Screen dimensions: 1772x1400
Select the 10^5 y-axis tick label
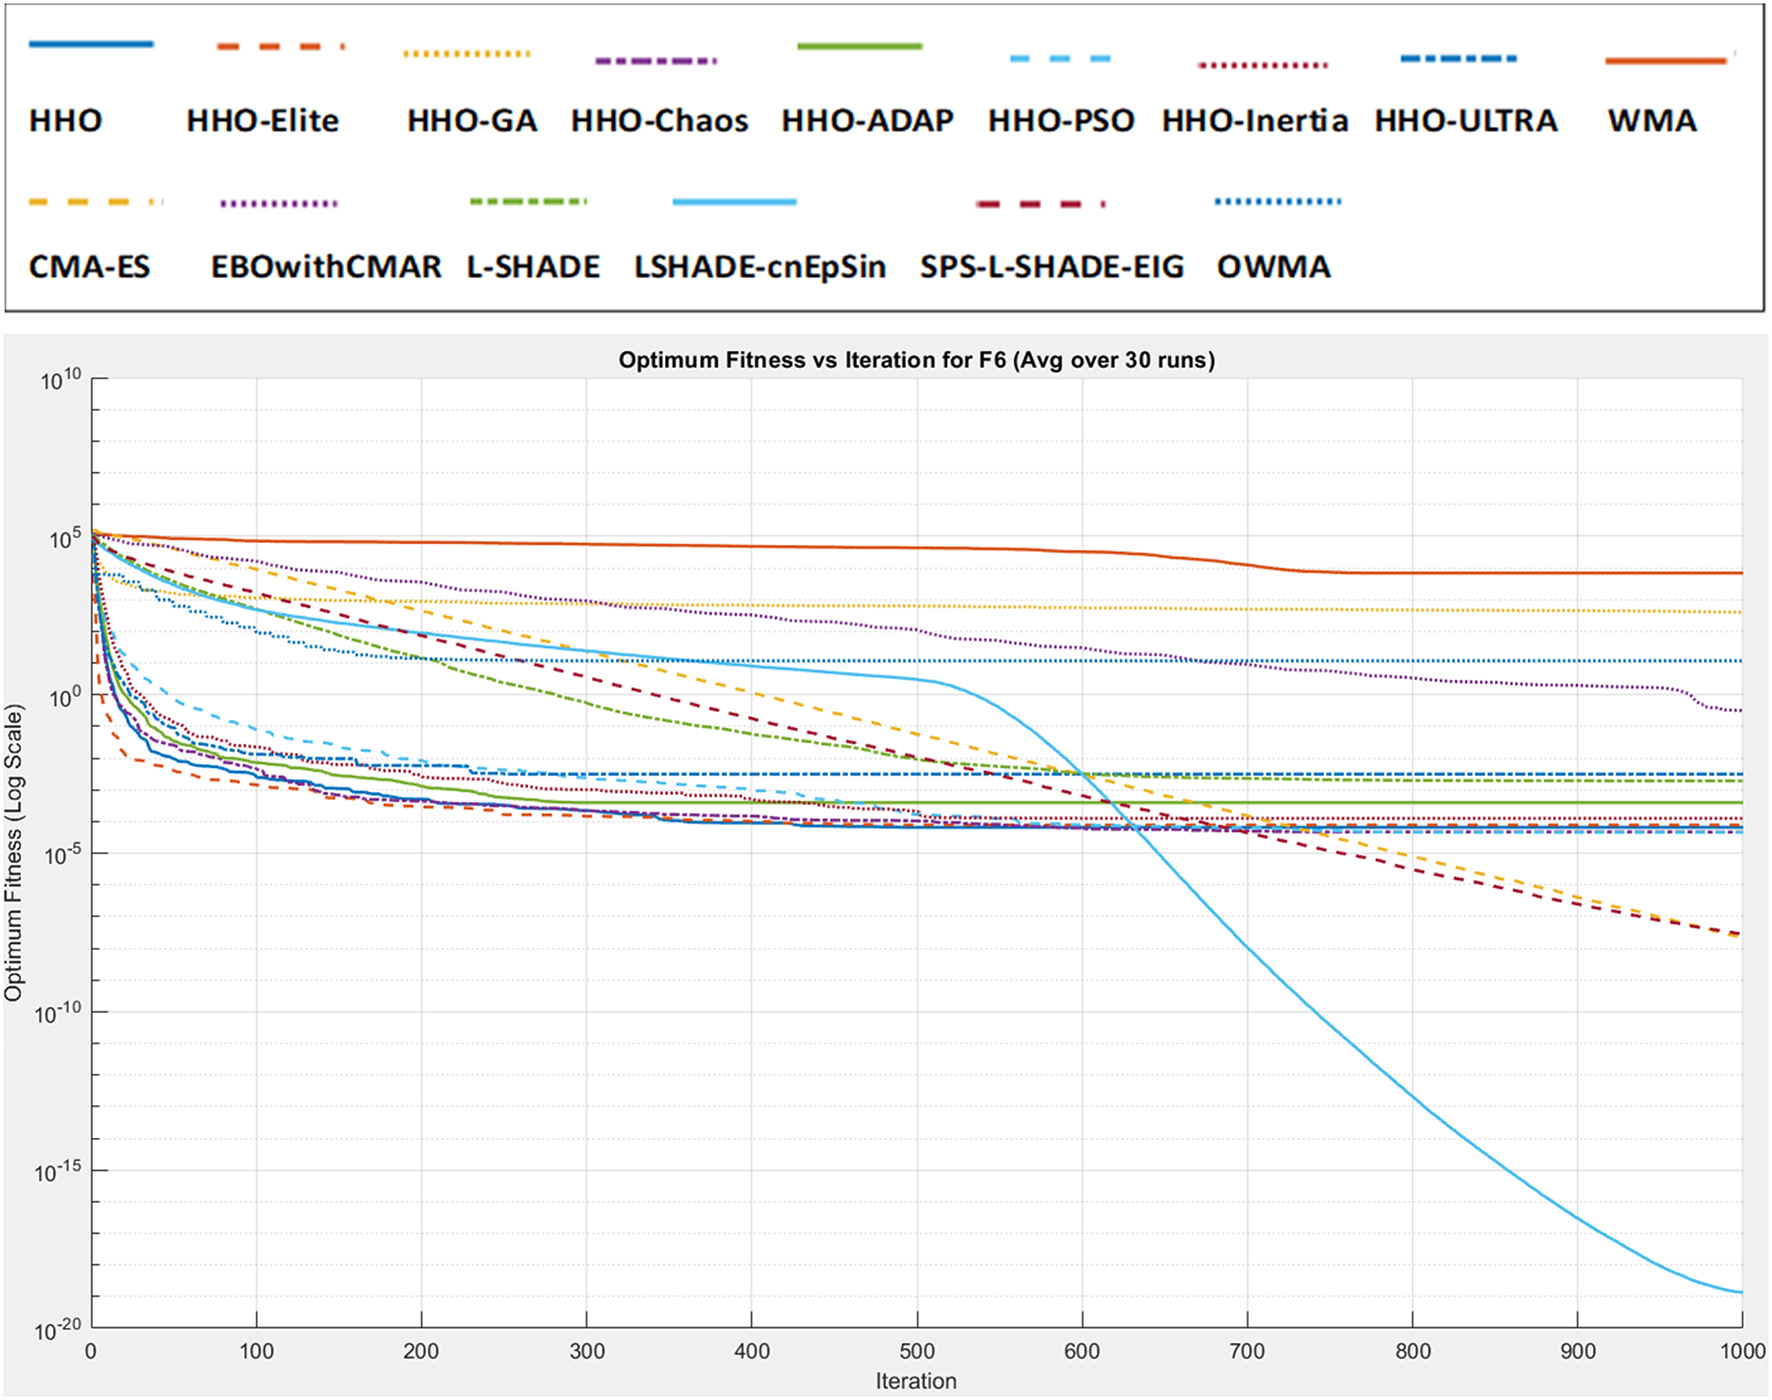coord(64,540)
